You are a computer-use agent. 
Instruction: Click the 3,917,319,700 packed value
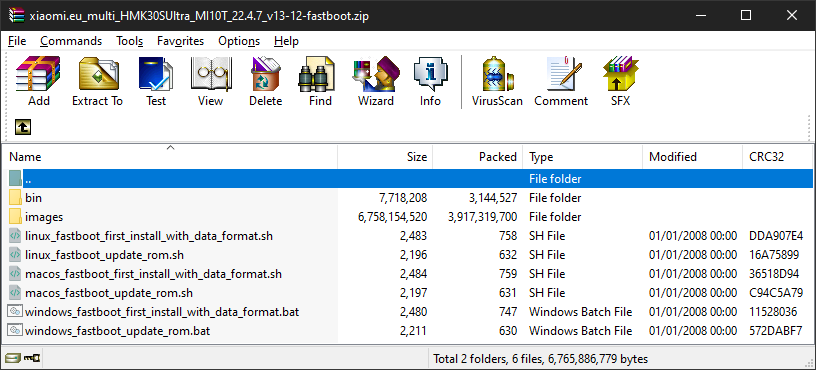point(482,217)
